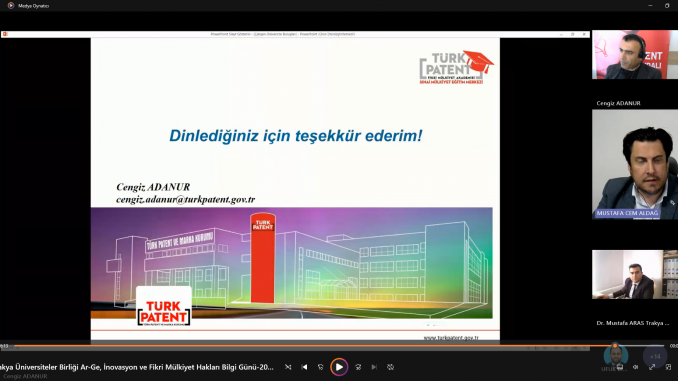Toggle shuffle mode in the player
The image size is (678, 381).
click(x=288, y=367)
